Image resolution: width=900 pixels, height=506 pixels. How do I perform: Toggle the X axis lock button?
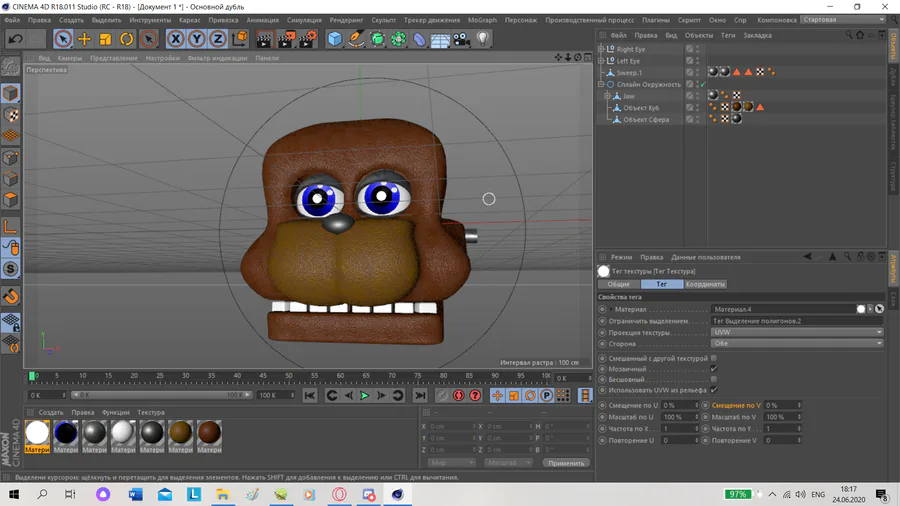tap(175, 39)
